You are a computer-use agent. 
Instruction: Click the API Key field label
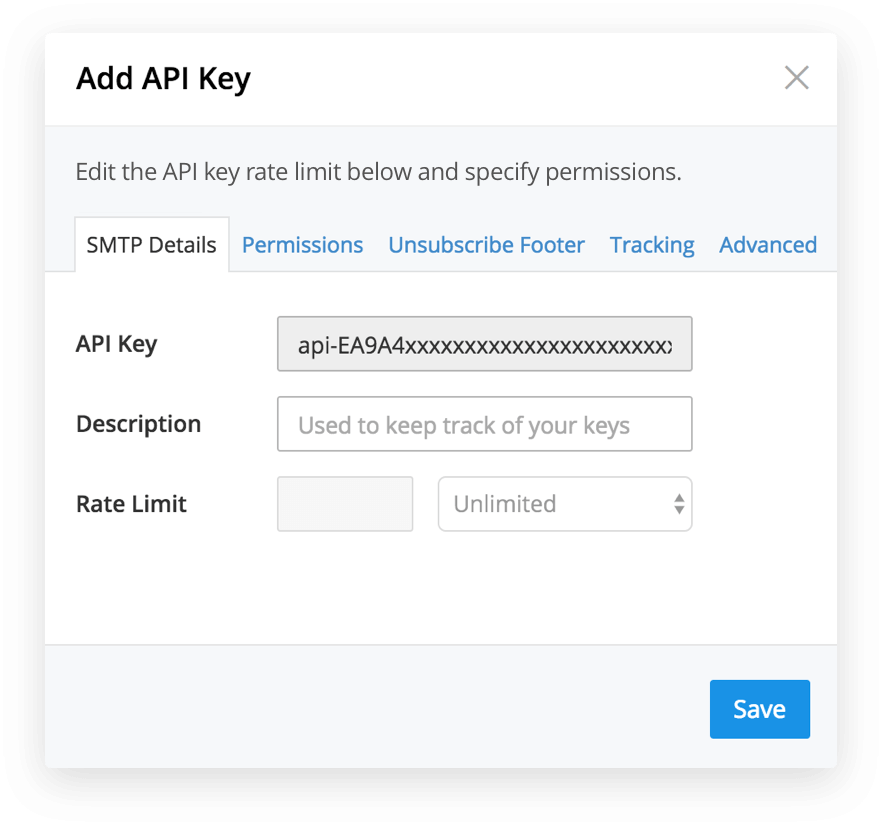tap(116, 344)
